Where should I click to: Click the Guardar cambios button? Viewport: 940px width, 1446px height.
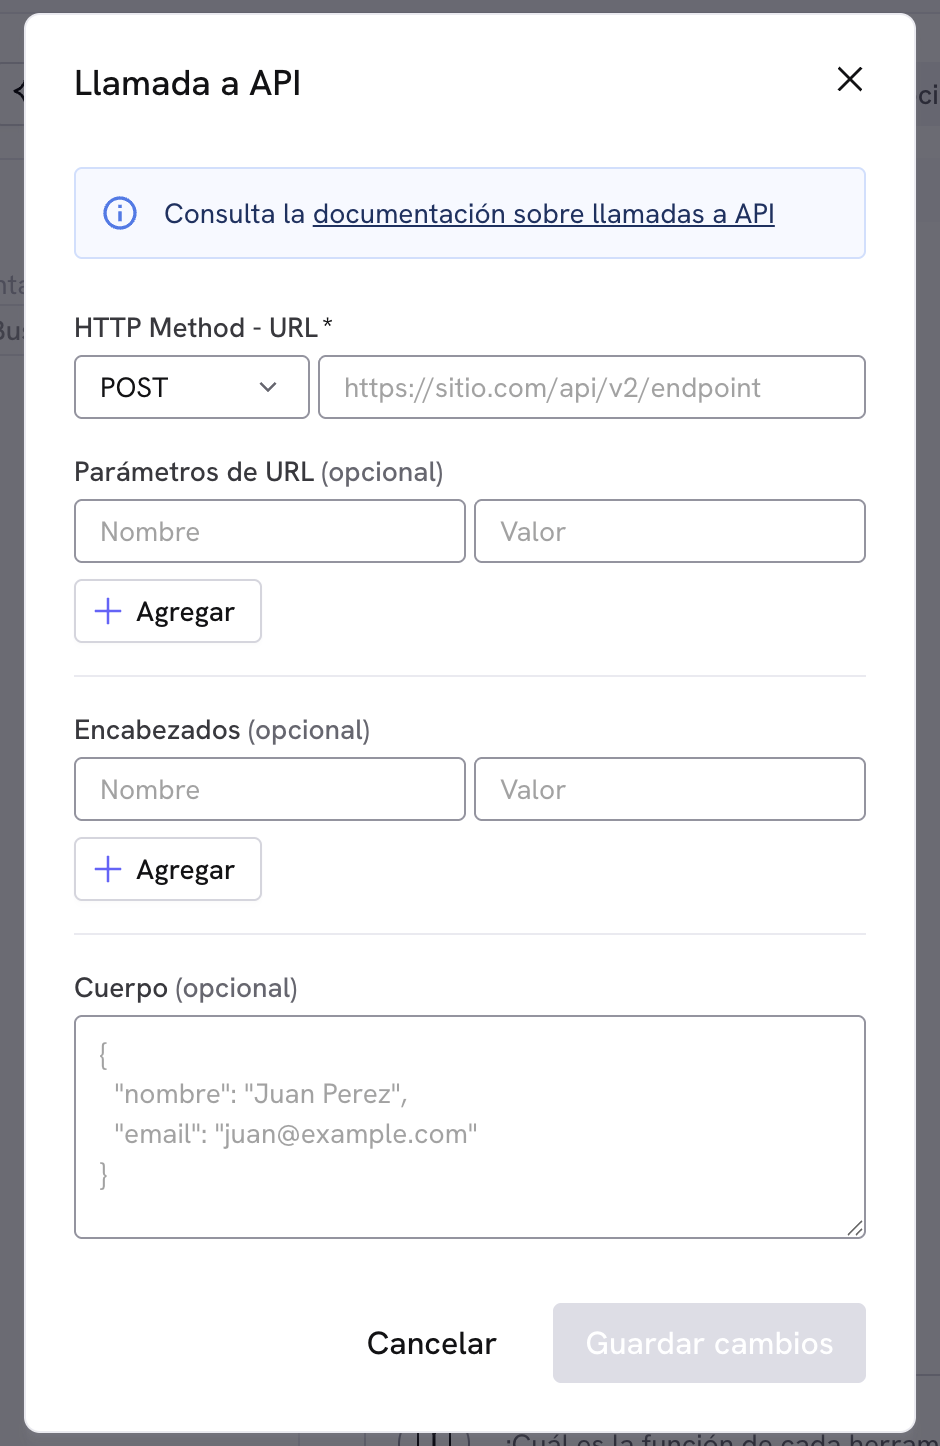click(708, 1343)
